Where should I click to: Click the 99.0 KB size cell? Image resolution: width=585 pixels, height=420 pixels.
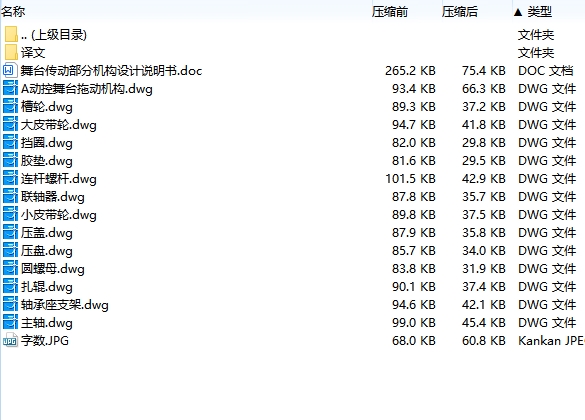tap(414, 323)
